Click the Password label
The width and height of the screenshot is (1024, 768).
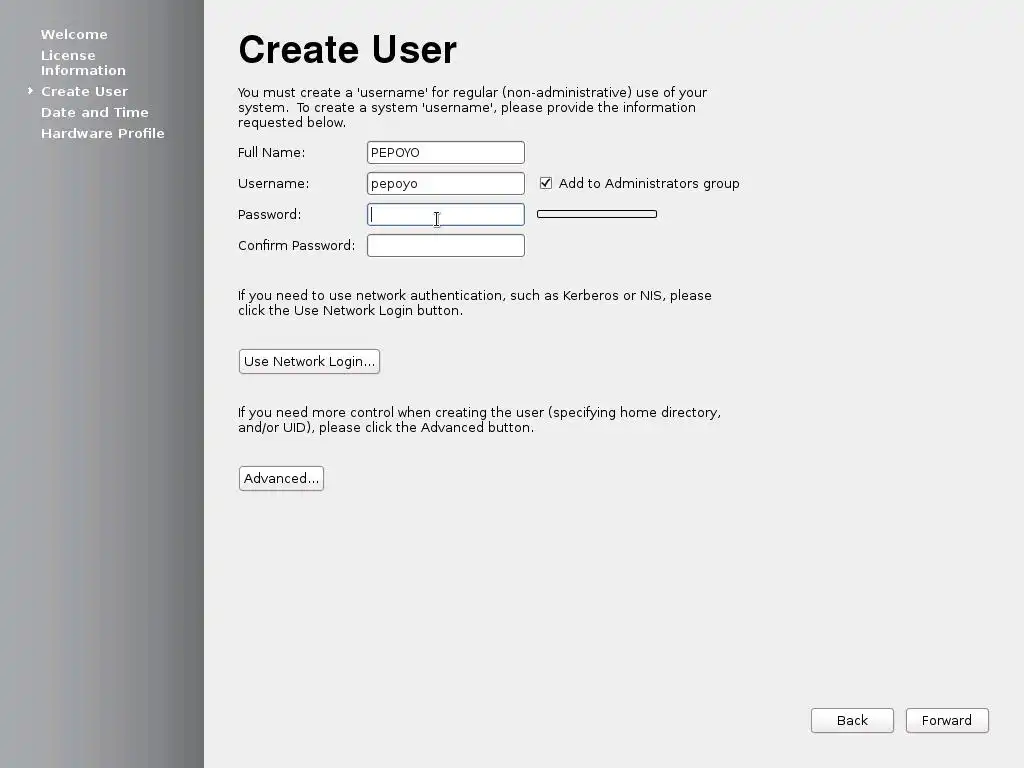(269, 215)
